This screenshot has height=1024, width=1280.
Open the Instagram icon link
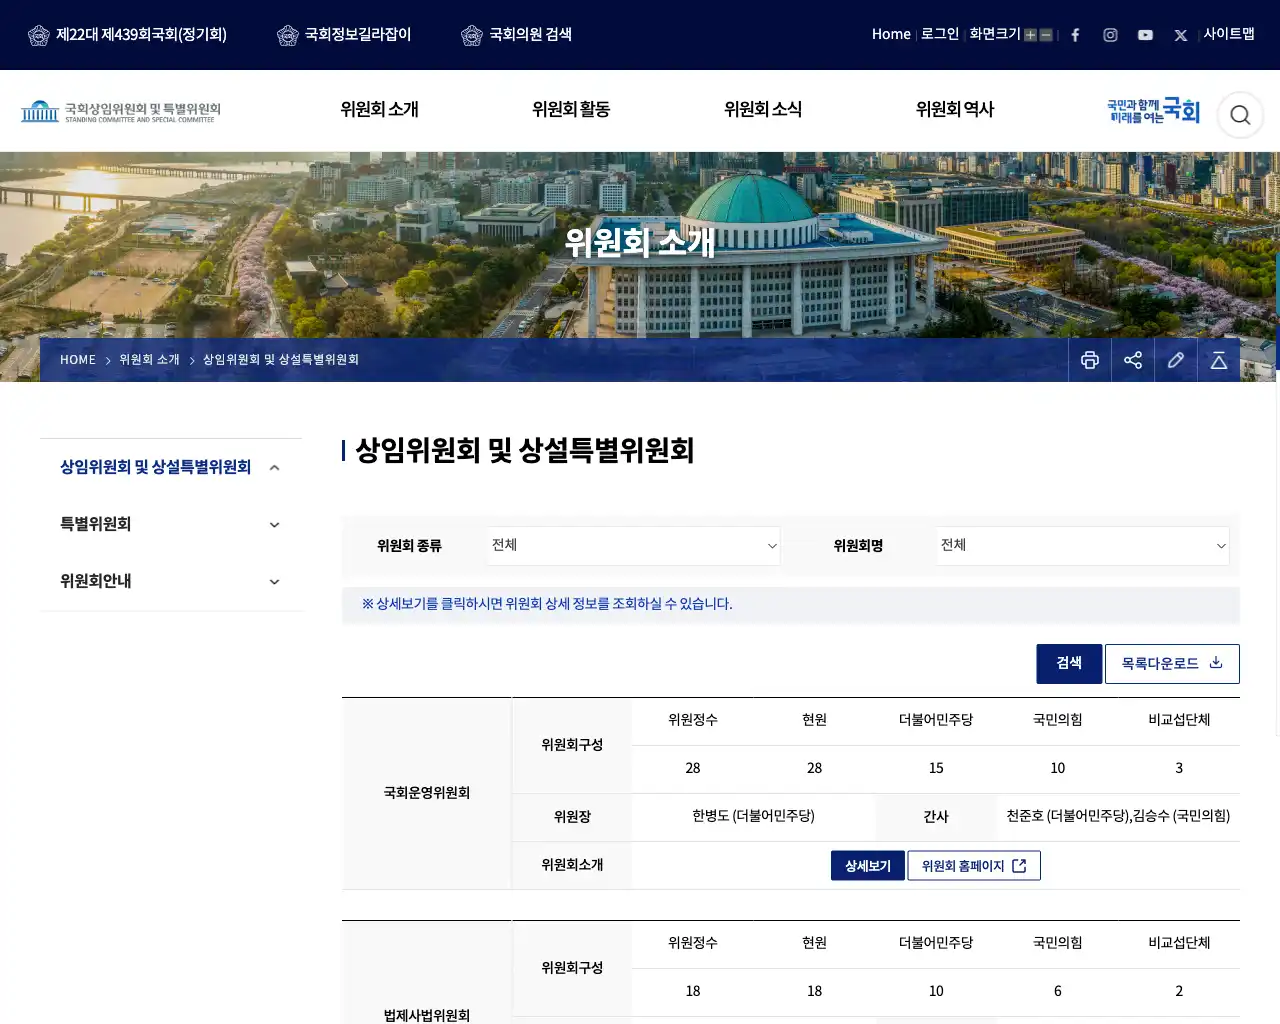tap(1110, 35)
